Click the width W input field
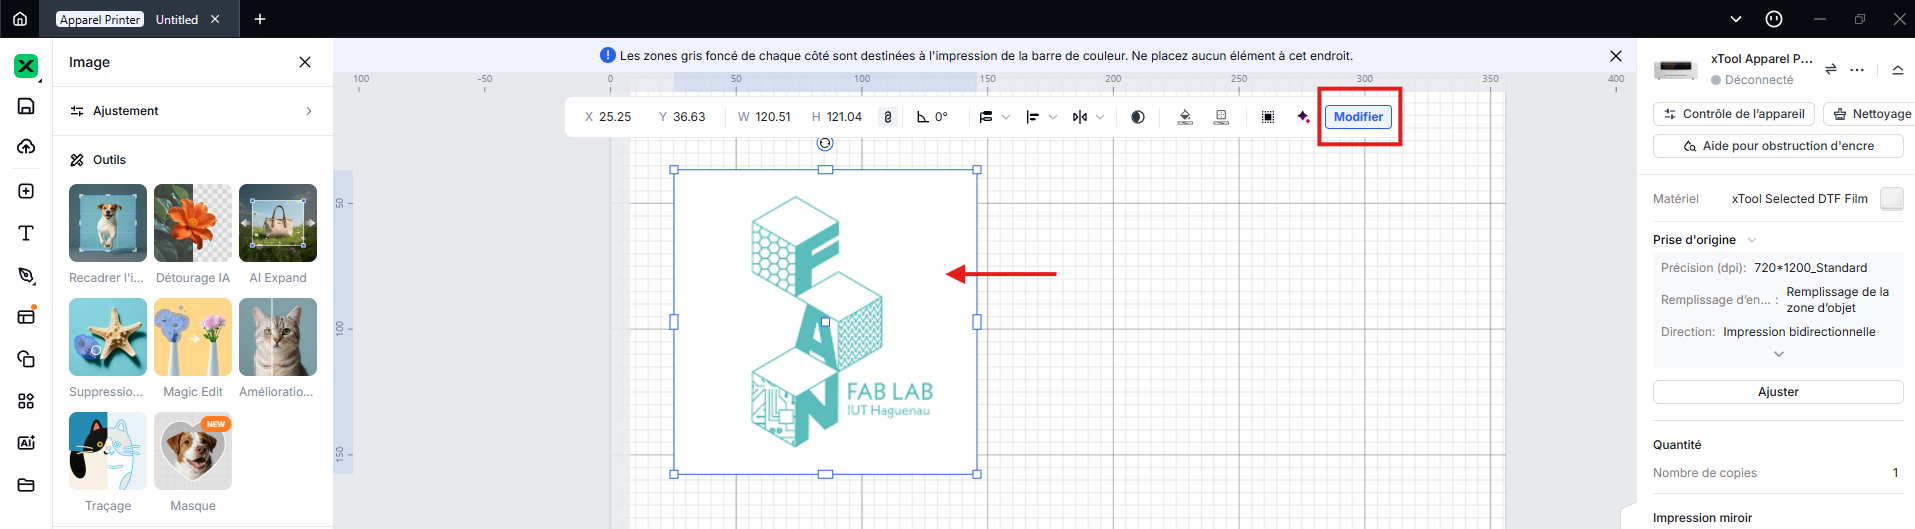1915x529 pixels. [x=772, y=117]
